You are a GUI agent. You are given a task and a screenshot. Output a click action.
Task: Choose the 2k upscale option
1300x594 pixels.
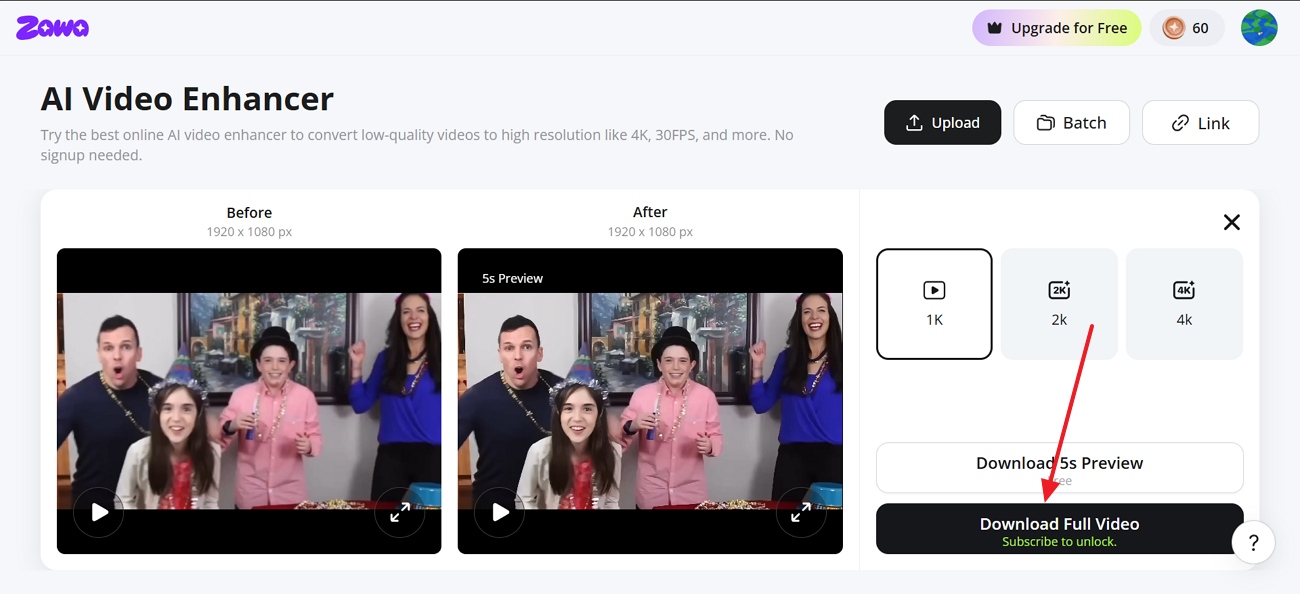(1059, 304)
